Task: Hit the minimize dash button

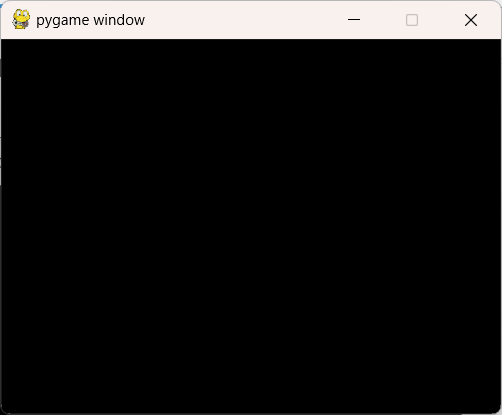Action: coord(354,20)
